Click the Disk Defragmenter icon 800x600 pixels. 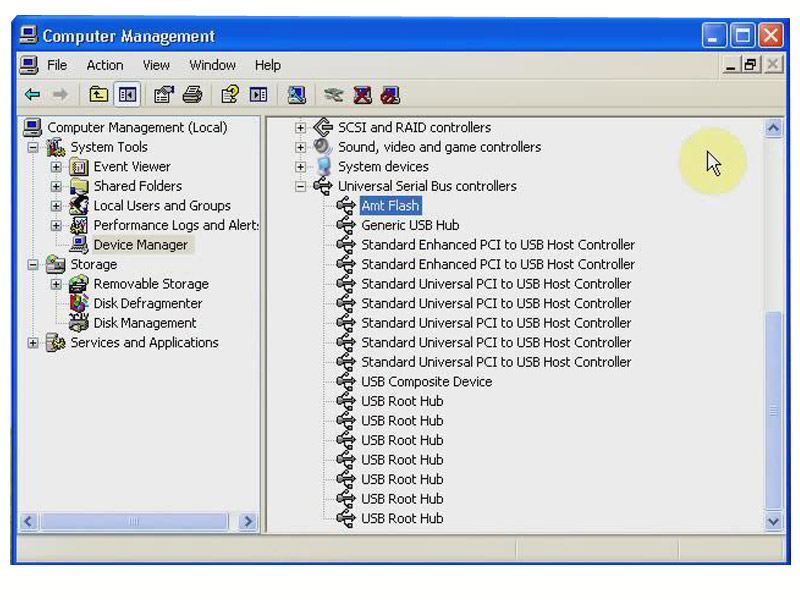click(x=79, y=303)
